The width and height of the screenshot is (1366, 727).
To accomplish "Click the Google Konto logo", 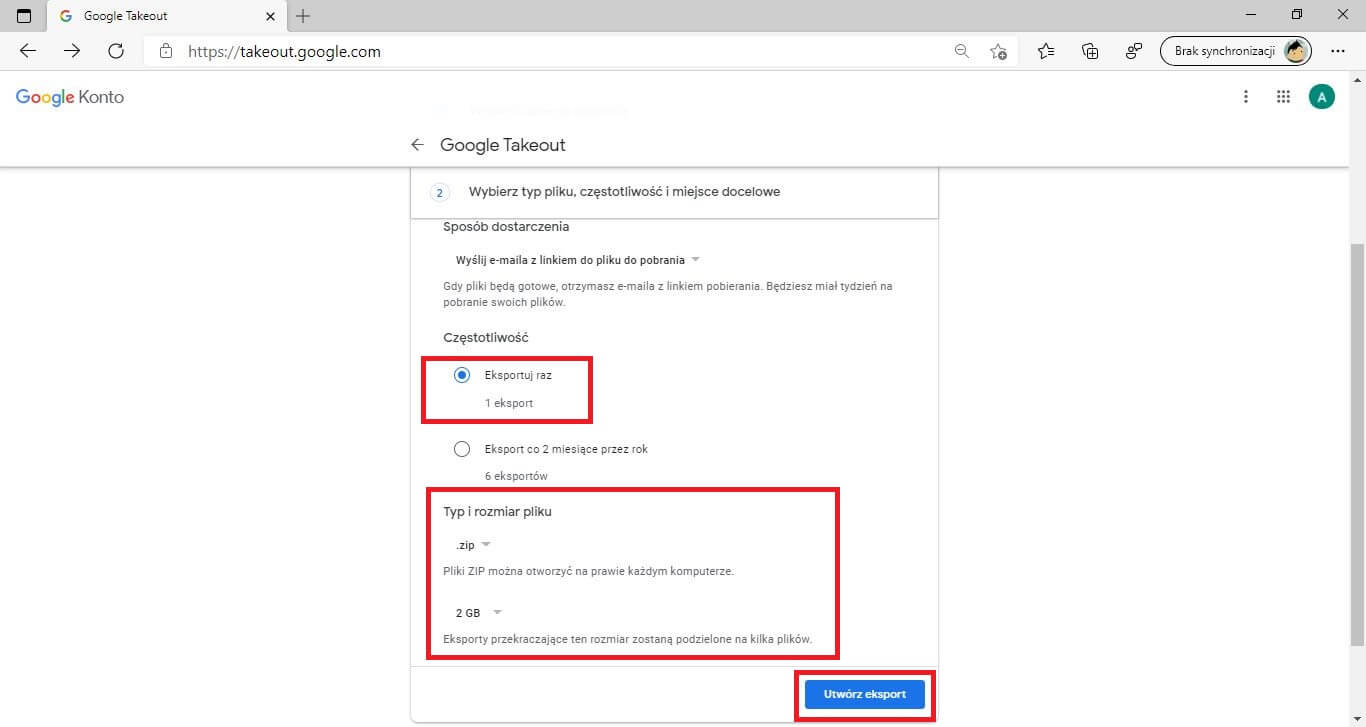I will pos(70,97).
